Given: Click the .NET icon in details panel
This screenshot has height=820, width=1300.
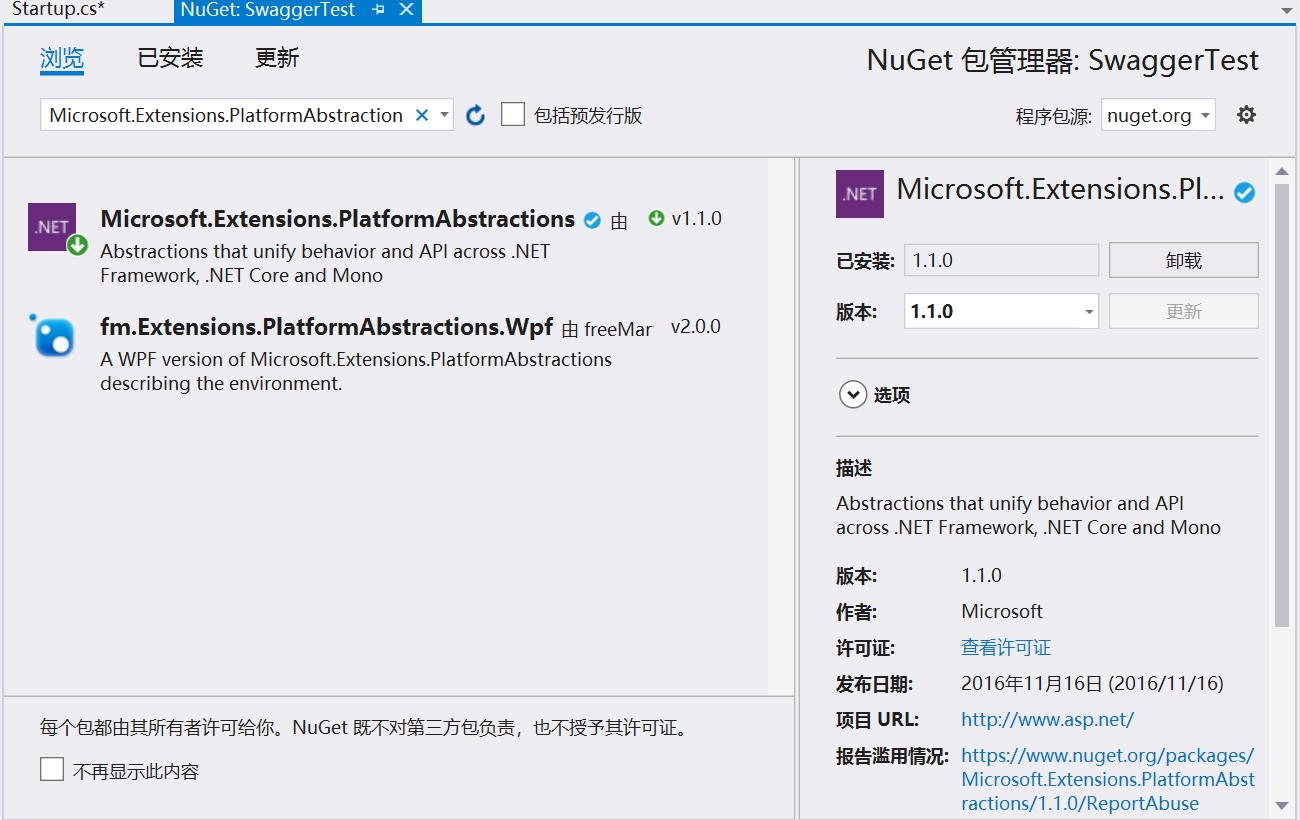Looking at the screenshot, I should point(860,194).
